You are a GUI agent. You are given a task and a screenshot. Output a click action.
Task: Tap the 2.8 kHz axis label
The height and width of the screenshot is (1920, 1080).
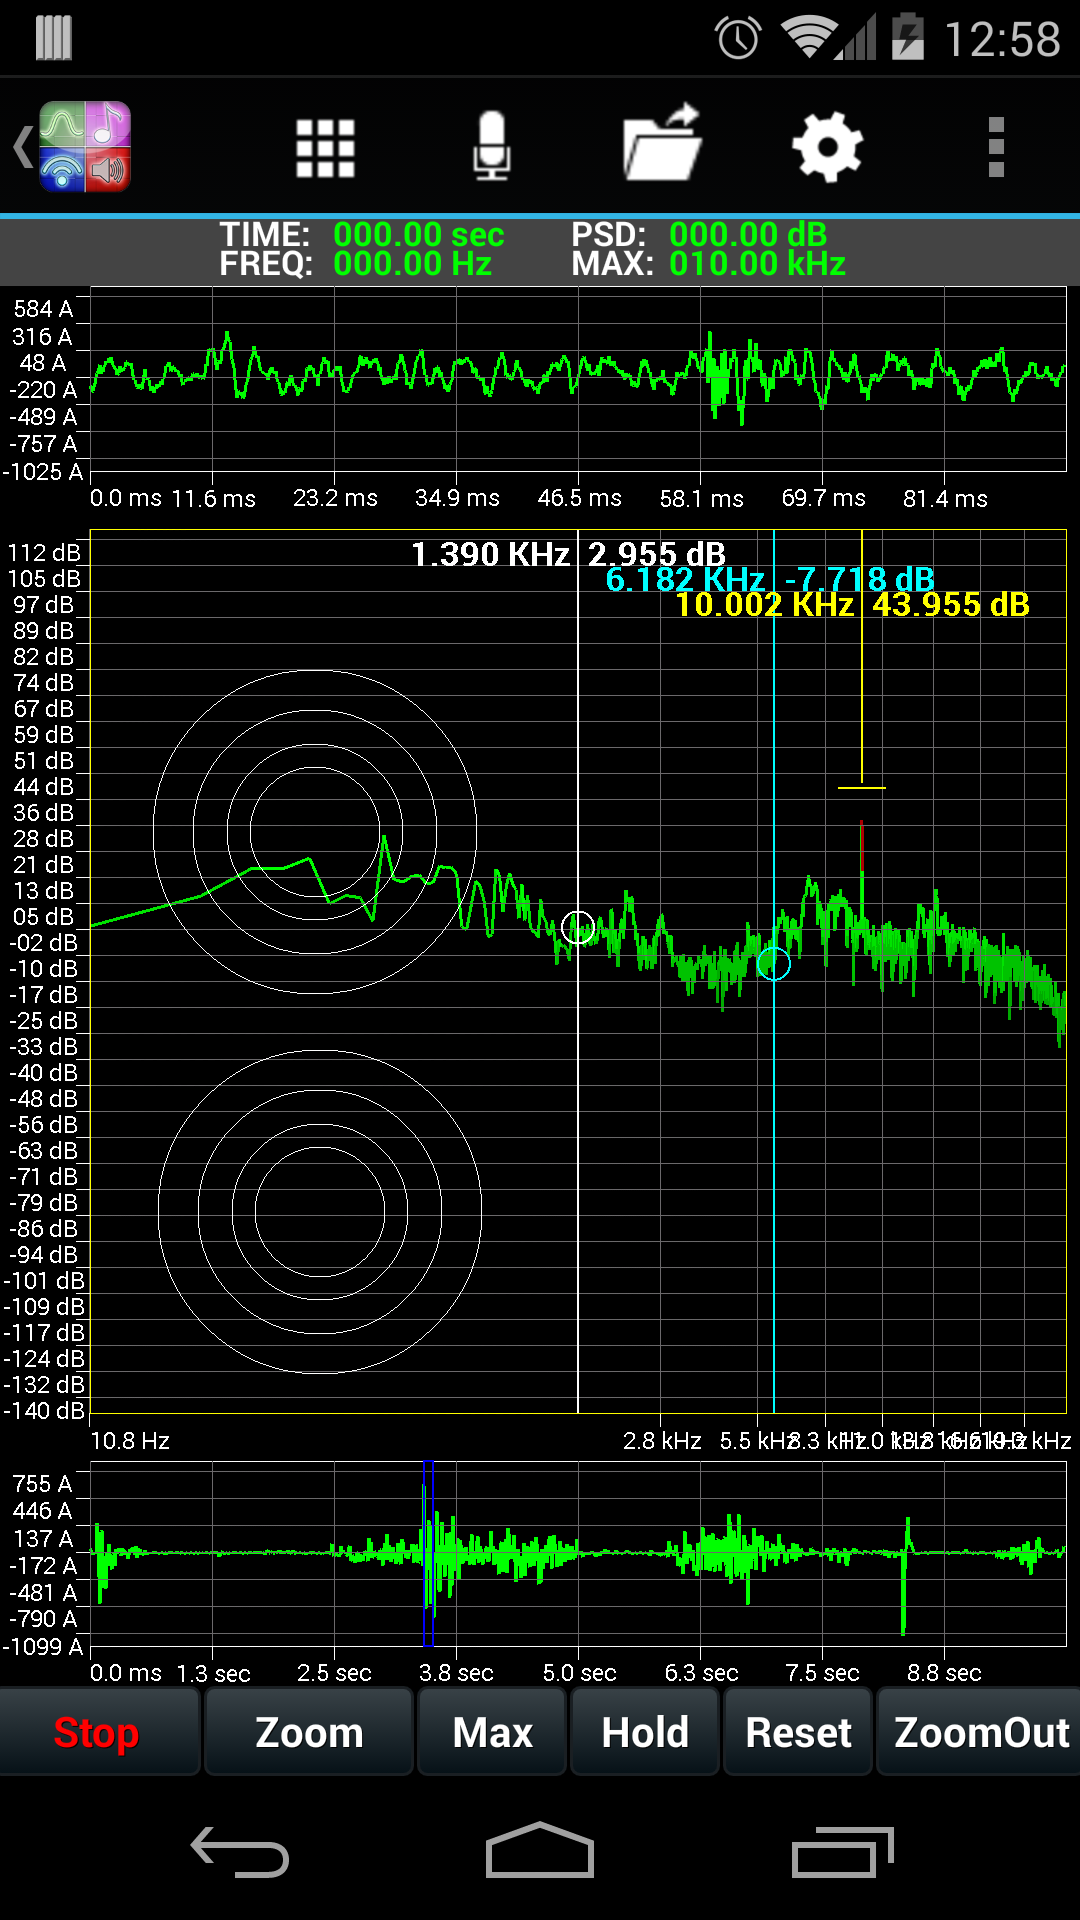pyautogui.click(x=662, y=1441)
